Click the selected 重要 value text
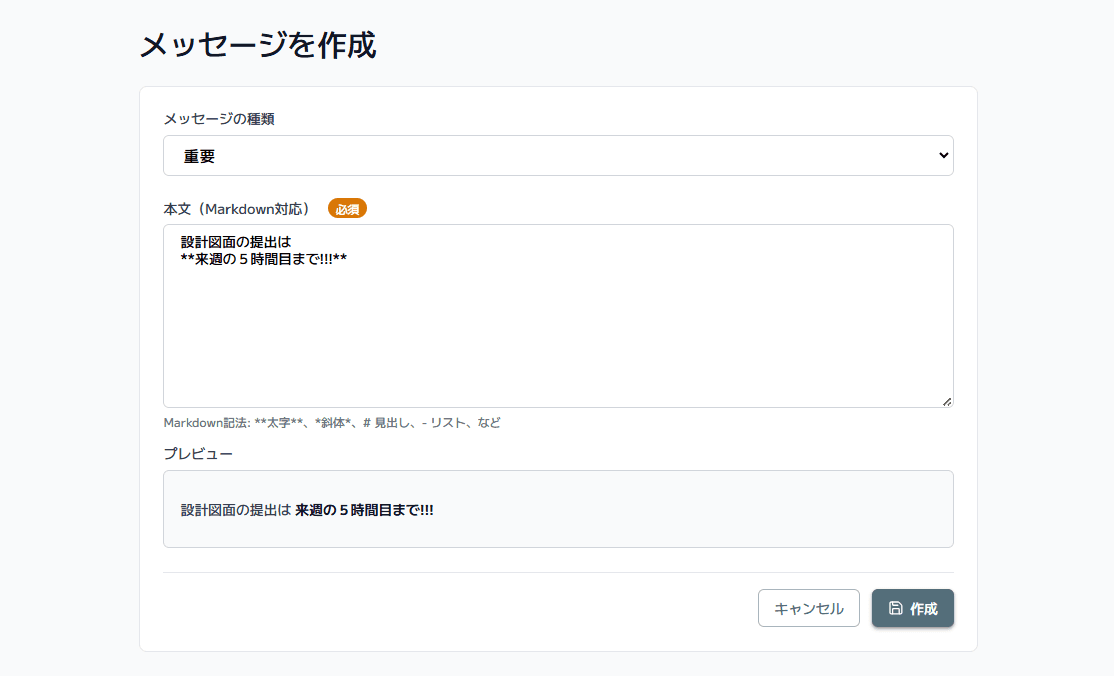This screenshot has width=1114, height=676. [200, 157]
